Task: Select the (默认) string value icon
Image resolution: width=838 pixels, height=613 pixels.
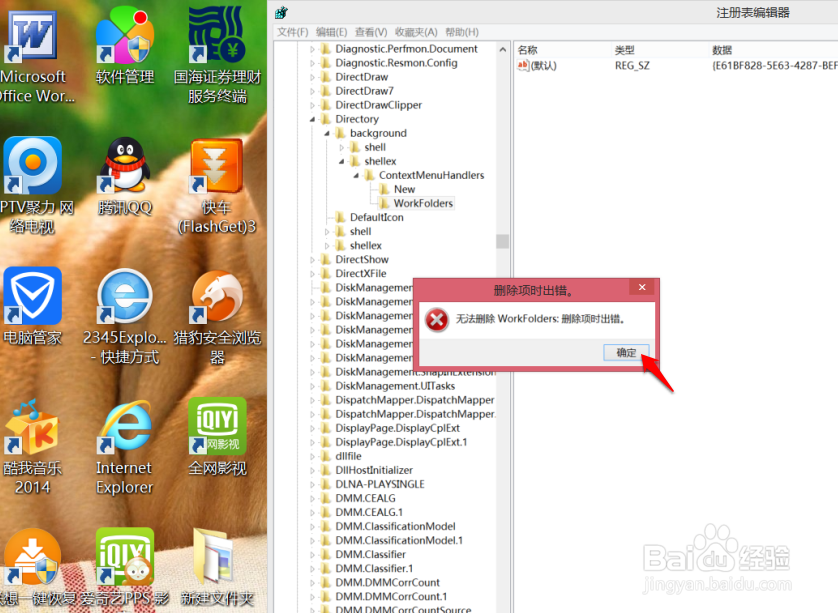Action: [x=523, y=65]
